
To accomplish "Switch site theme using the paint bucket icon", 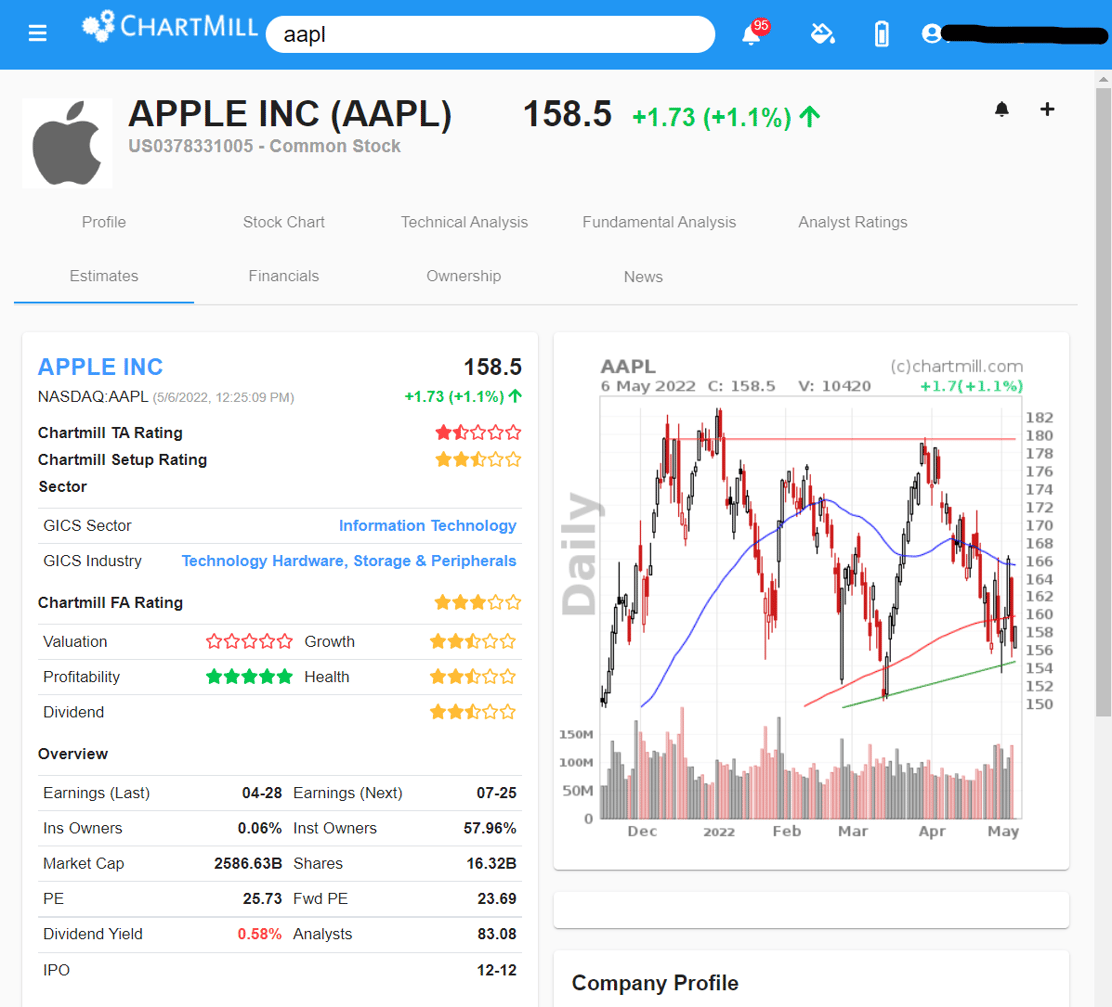I will 823,33.
